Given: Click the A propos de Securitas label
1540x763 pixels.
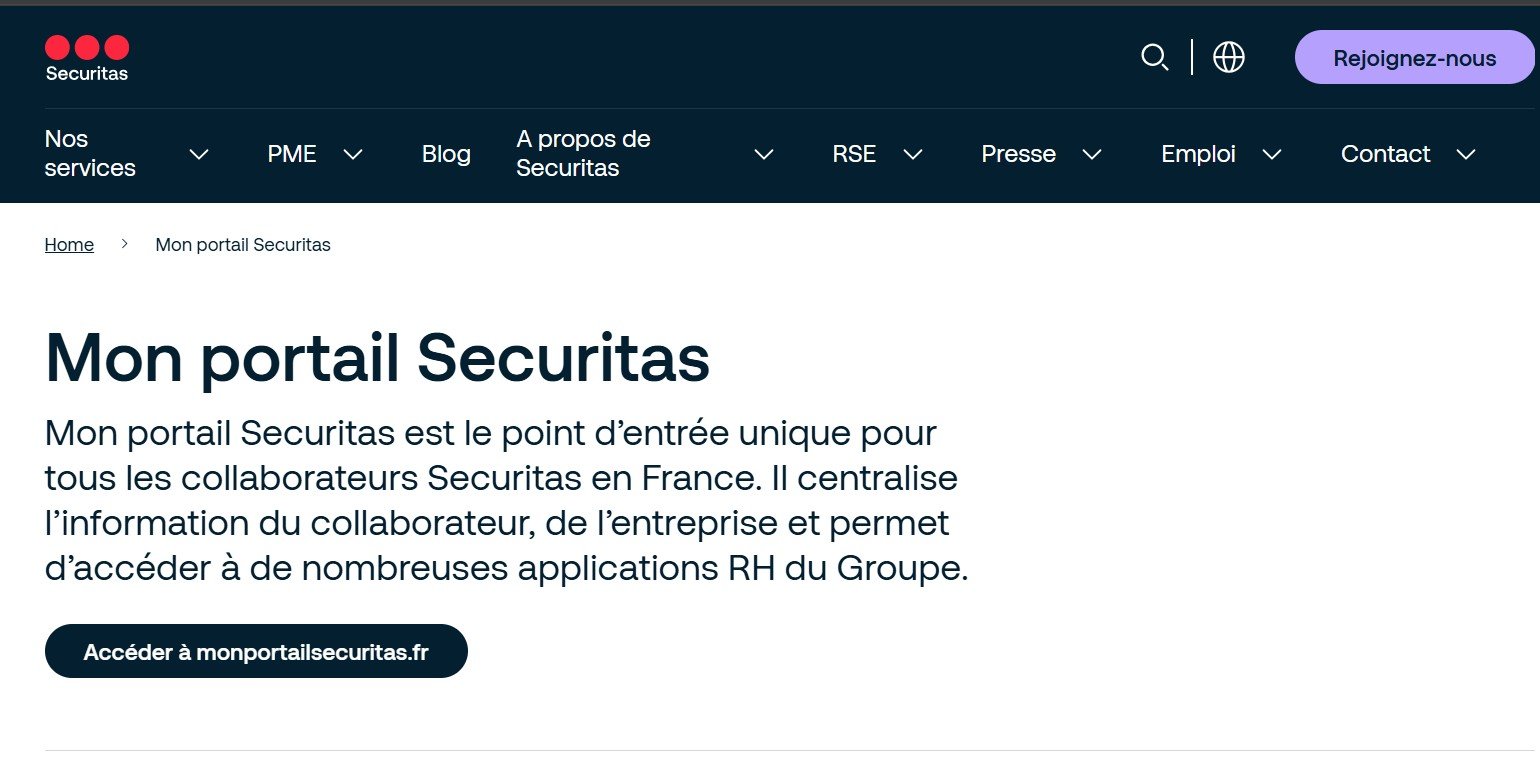Looking at the screenshot, I should click(583, 154).
